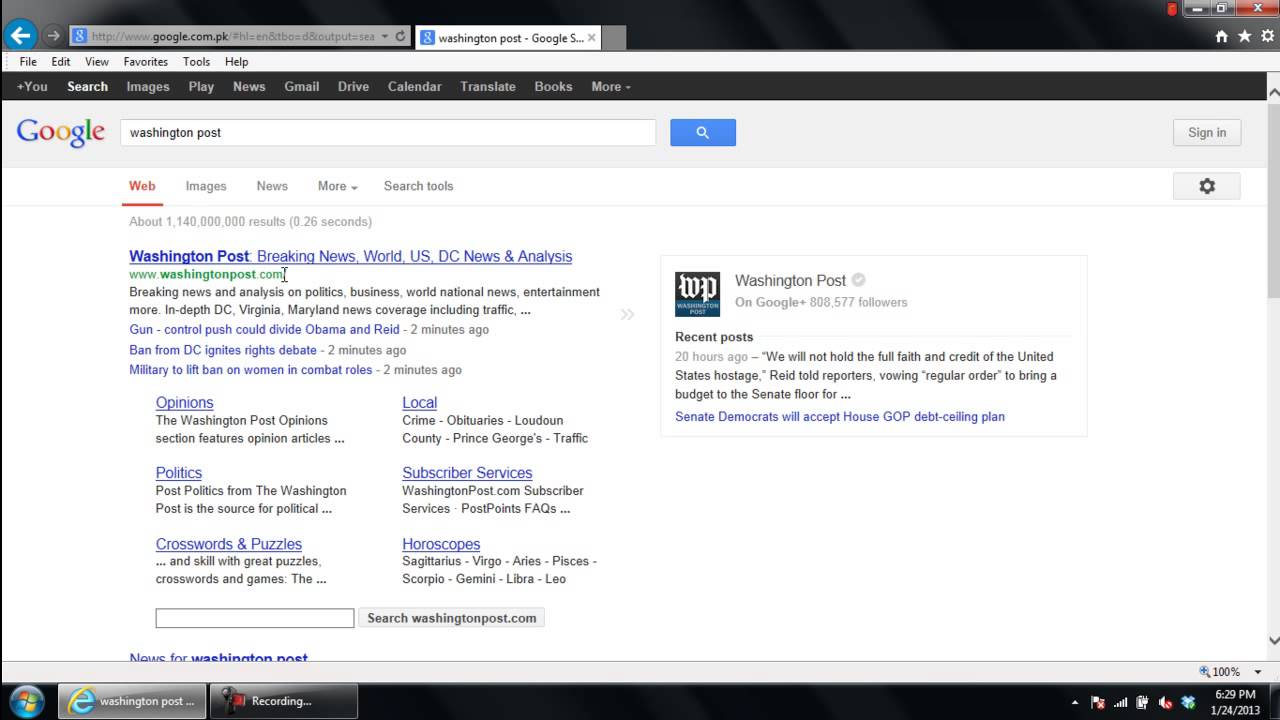The height and width of the screenshot is (720, 1280).
Task: Open Crosswords & Puzzles sitelink
Action: click(229, 544)
